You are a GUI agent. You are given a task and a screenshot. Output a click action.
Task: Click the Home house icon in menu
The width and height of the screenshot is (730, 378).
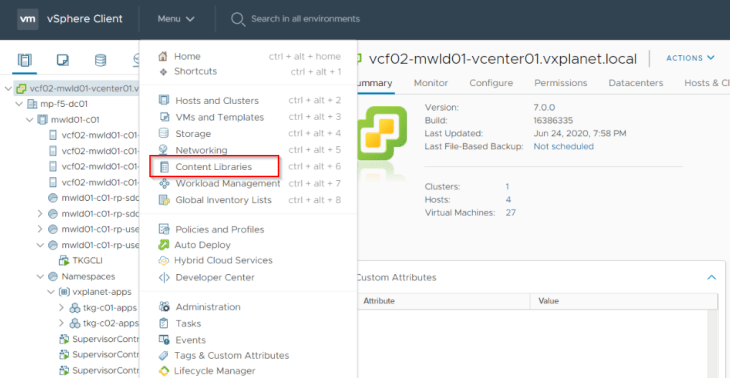(163, 56)
